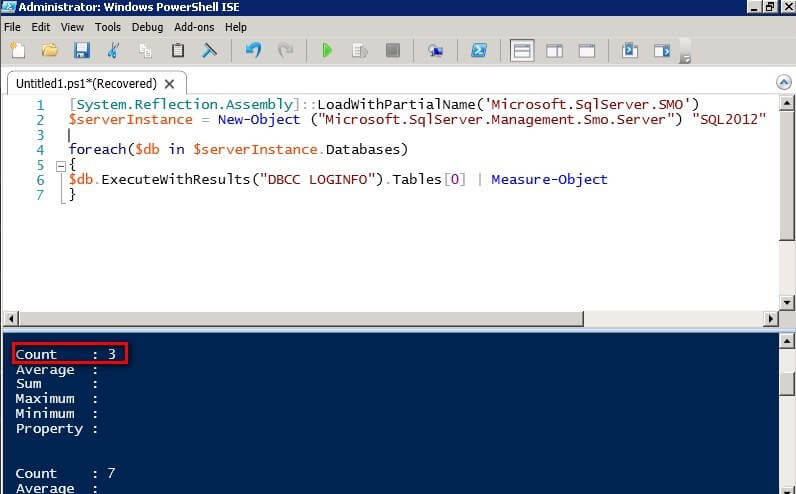Open the View menu
The height and width of the screenshot is (494, 796).
click(x=72, y=27)
